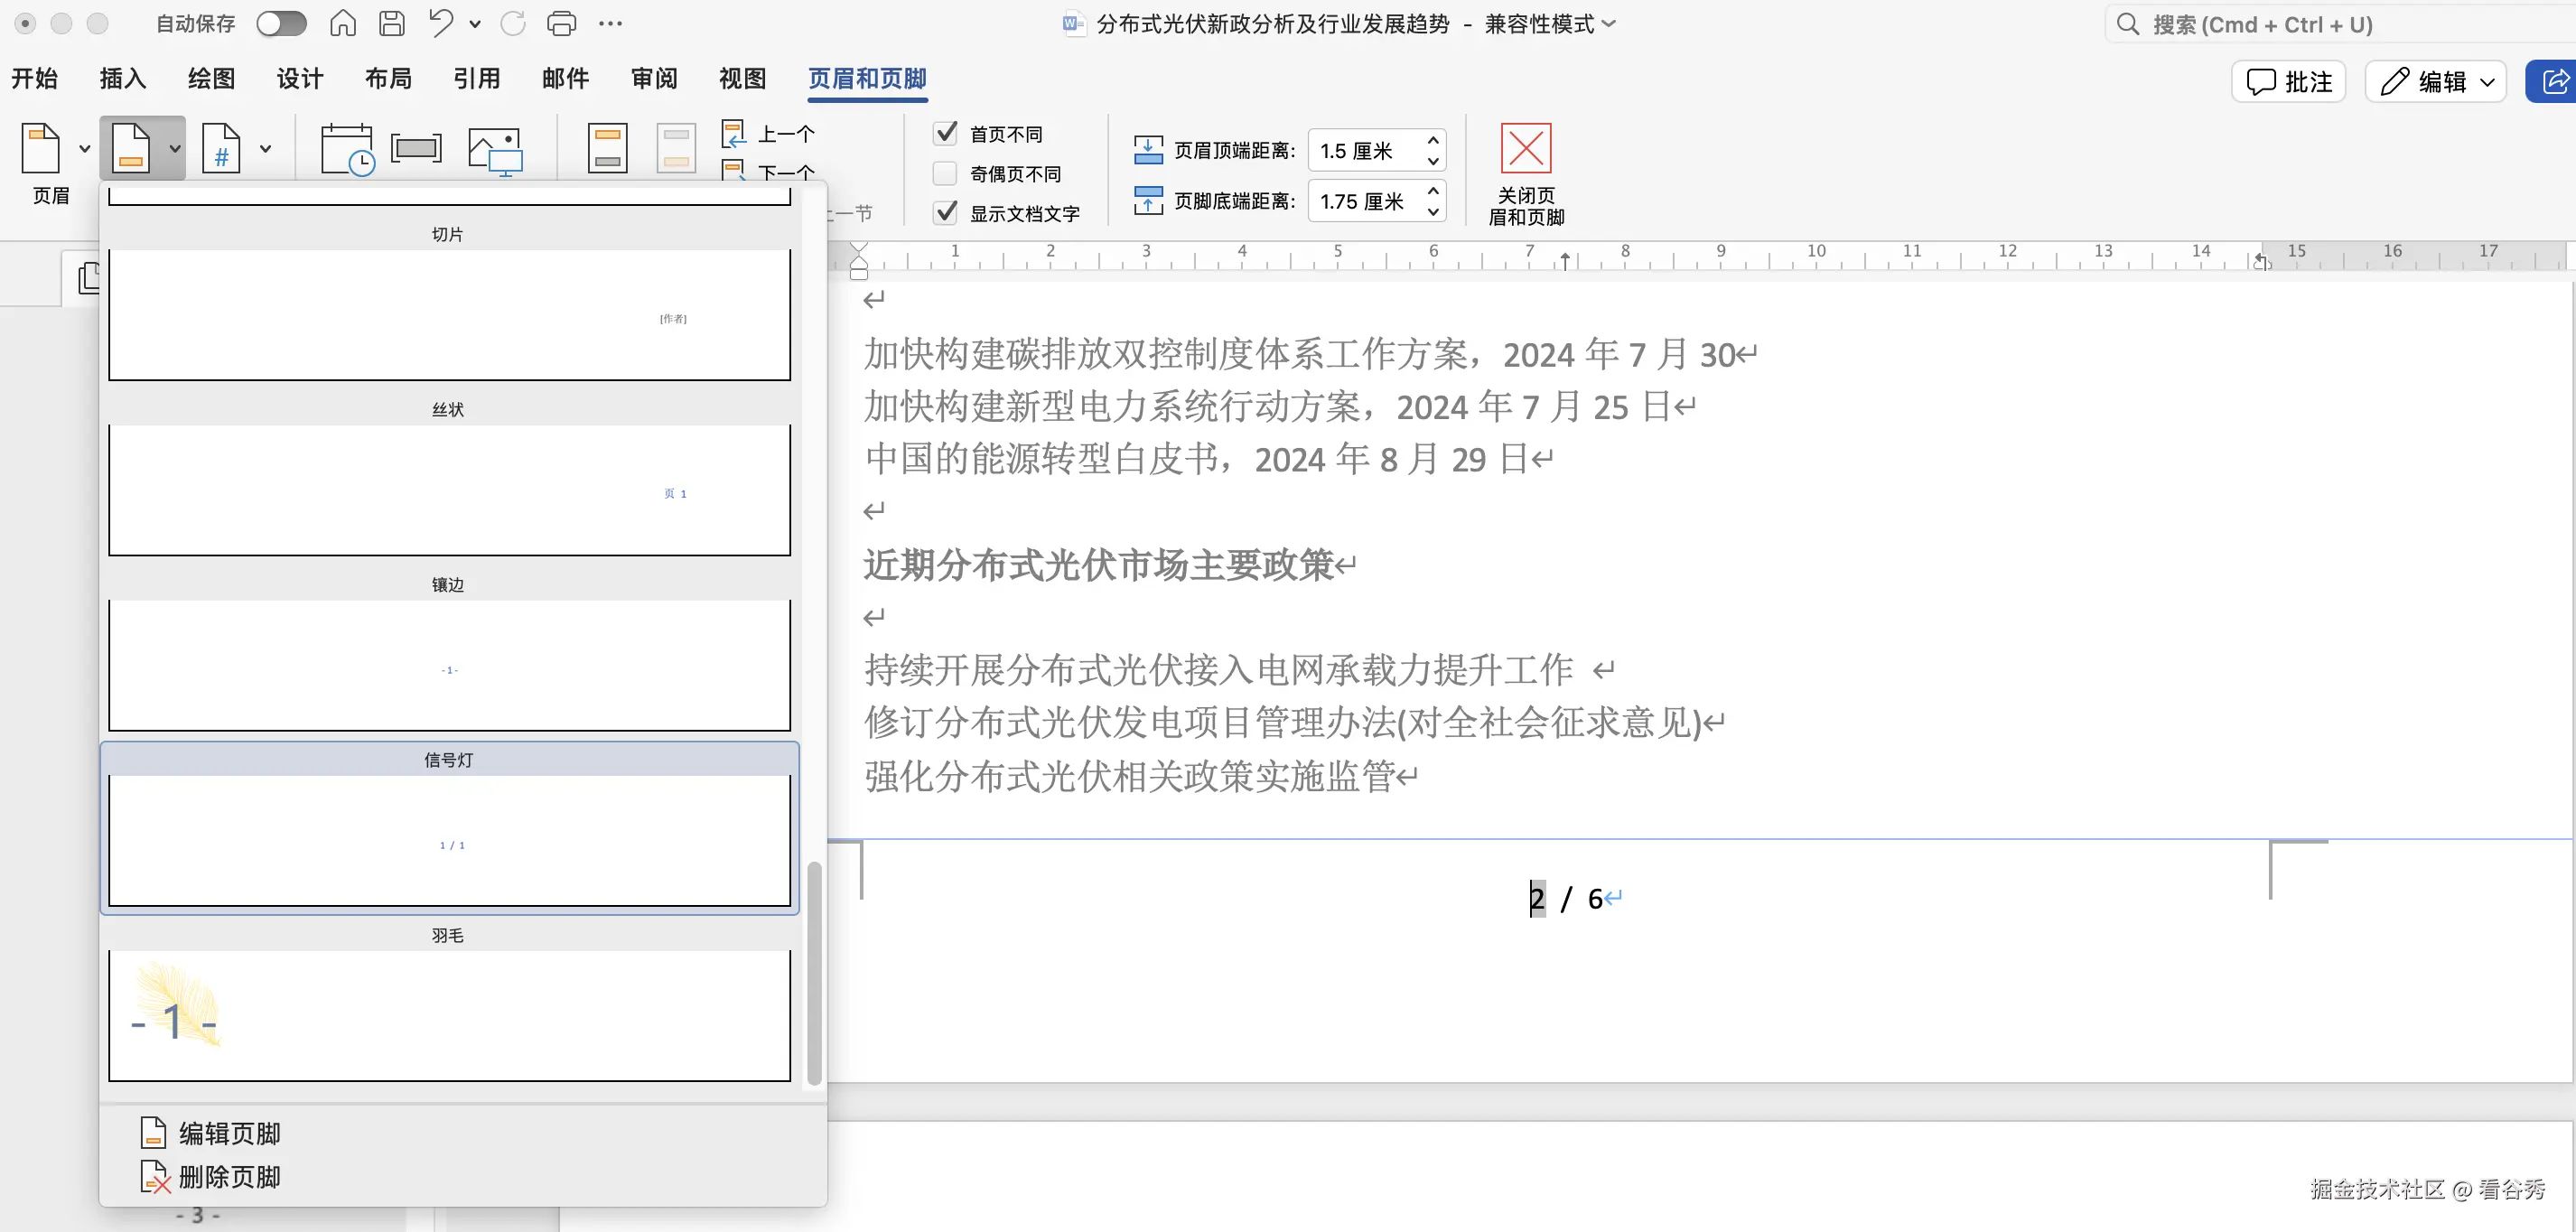The height and width of the screenshot is (1232, 2576).
Task: Open the 编辑 dropdown at top right
Action: (x=2487, y=81)
